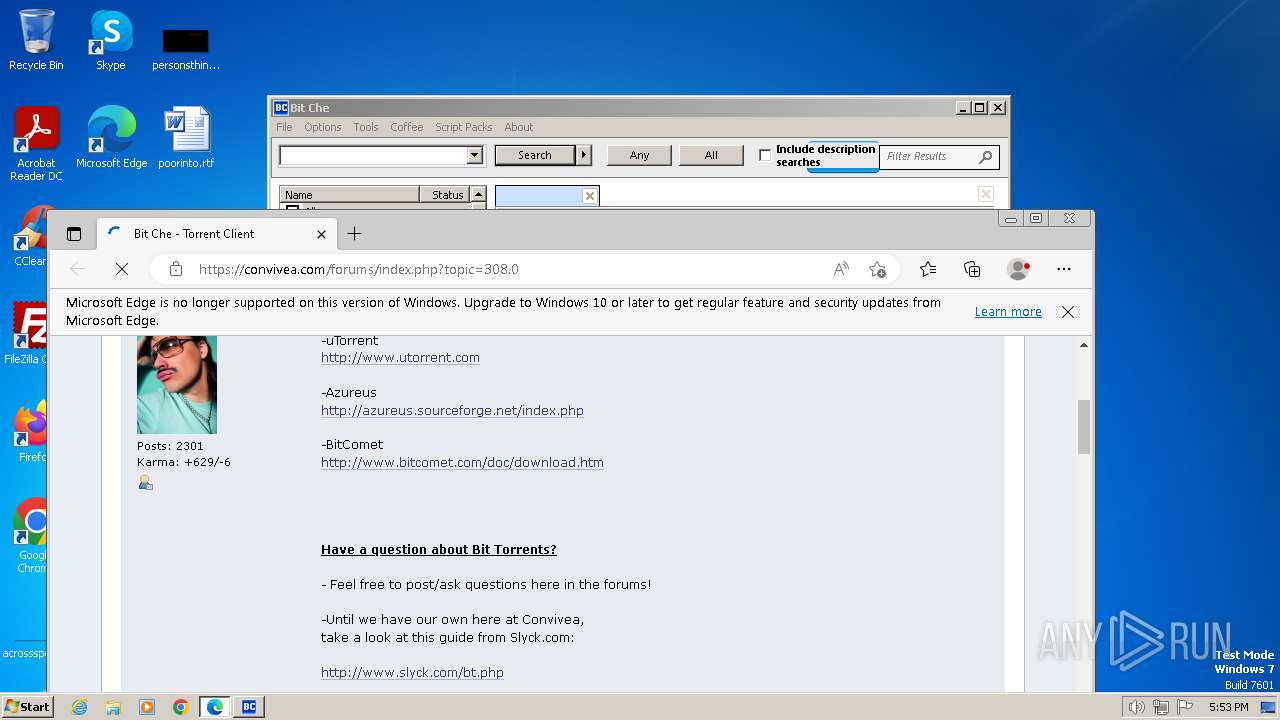Click the Status column header in Bit Che

click(447, 195)
